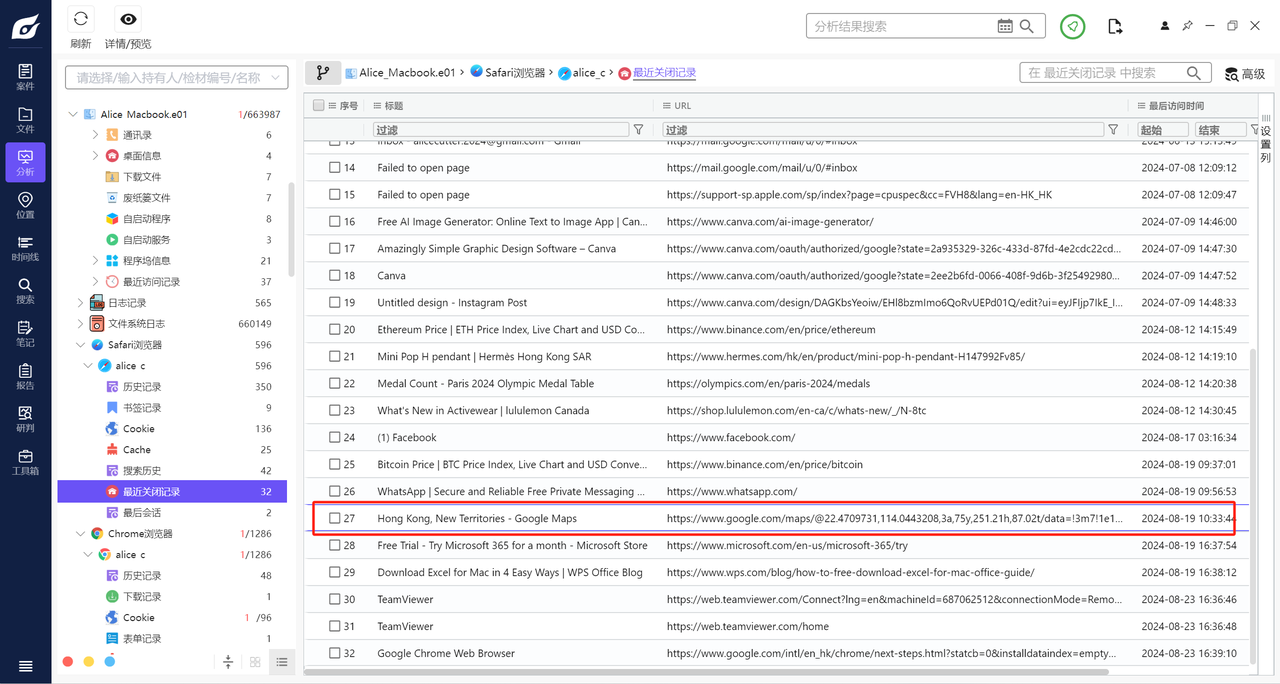
Task: Open the 工具箱 (Toolbox) sidebar section
Action: click(x=25, y=463)
